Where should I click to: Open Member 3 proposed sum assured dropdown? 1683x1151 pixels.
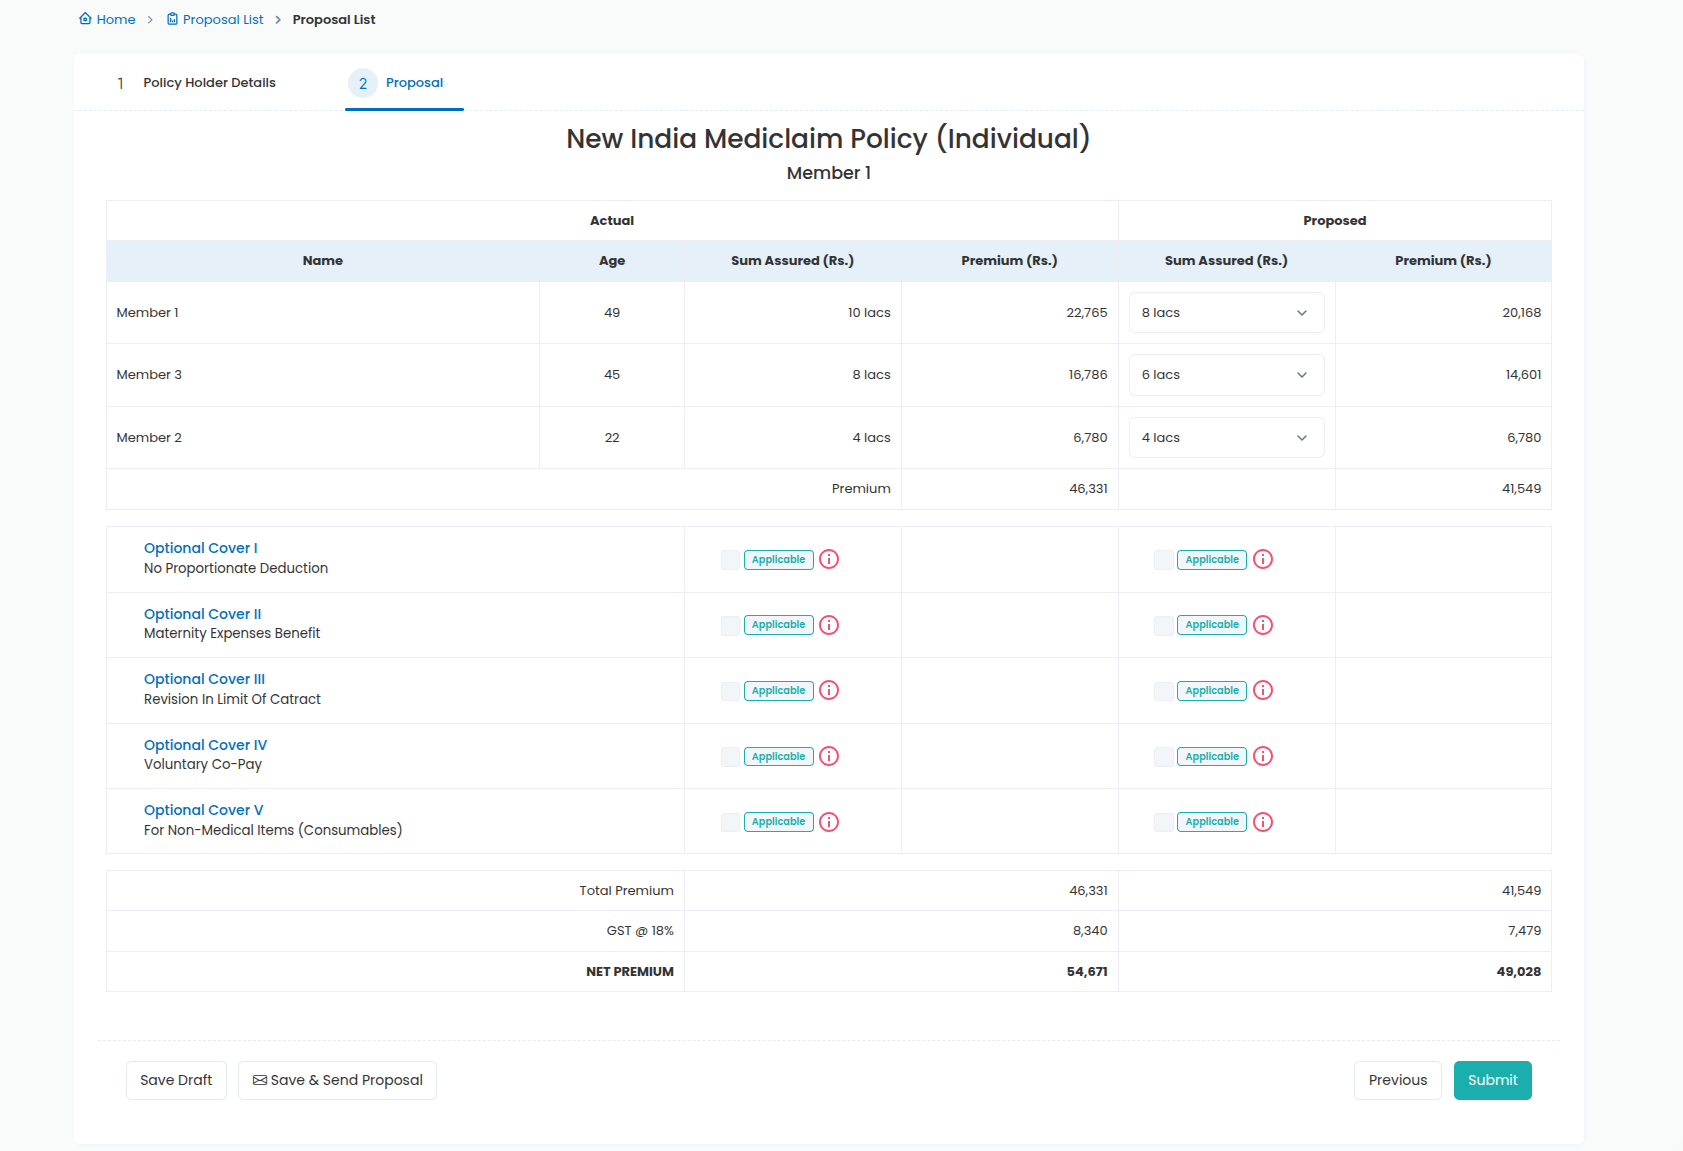pos(1226,375)
